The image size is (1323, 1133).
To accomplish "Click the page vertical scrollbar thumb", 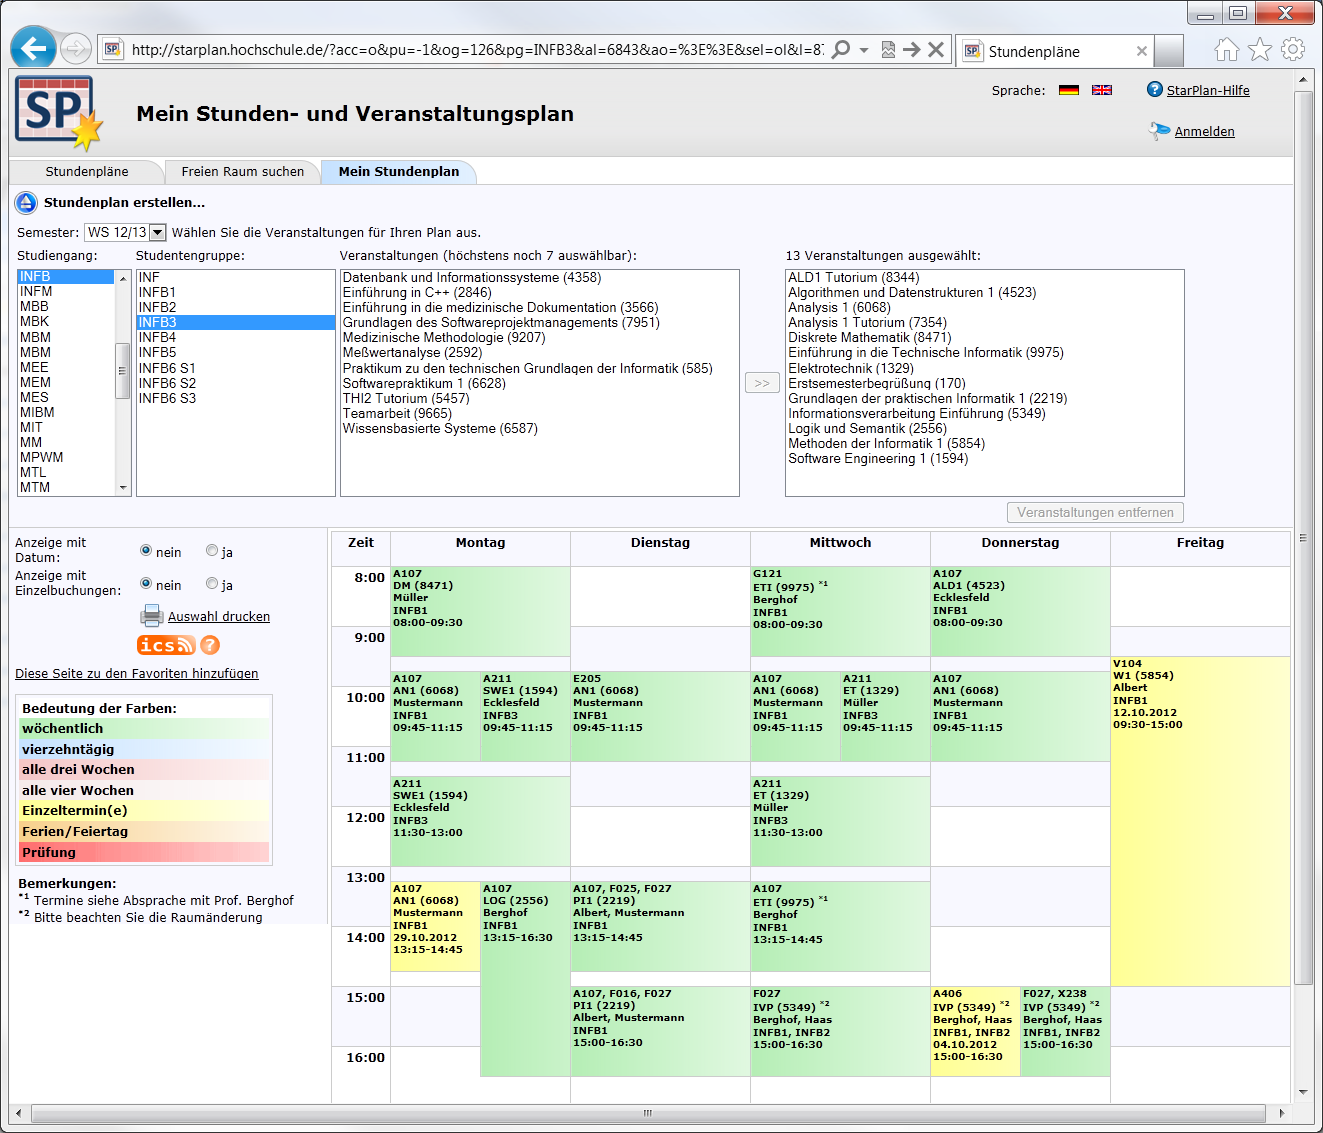I will click(x=1303, y=537).
